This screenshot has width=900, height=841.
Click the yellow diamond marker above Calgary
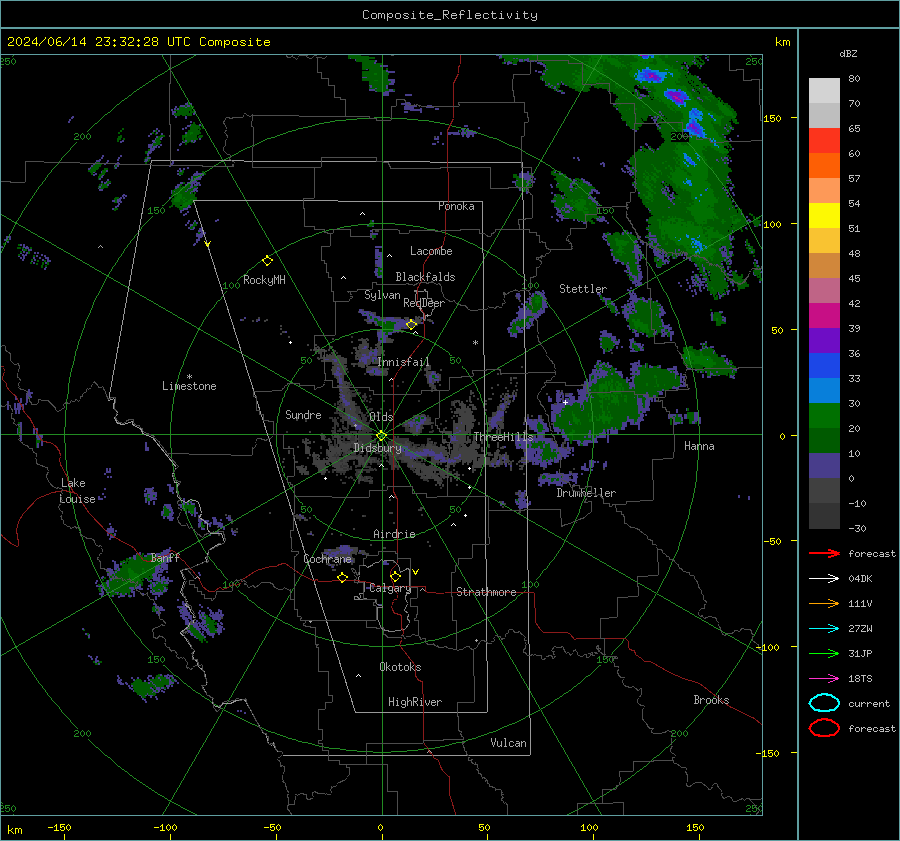tap(395, 576)
